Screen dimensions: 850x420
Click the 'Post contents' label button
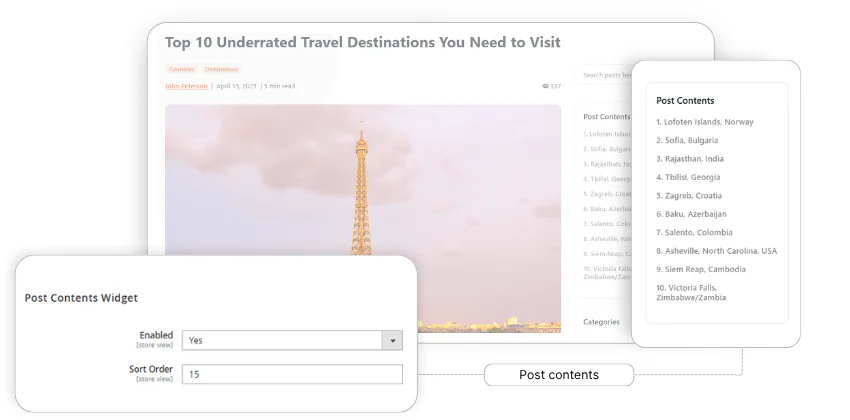(x=558, y=375)
